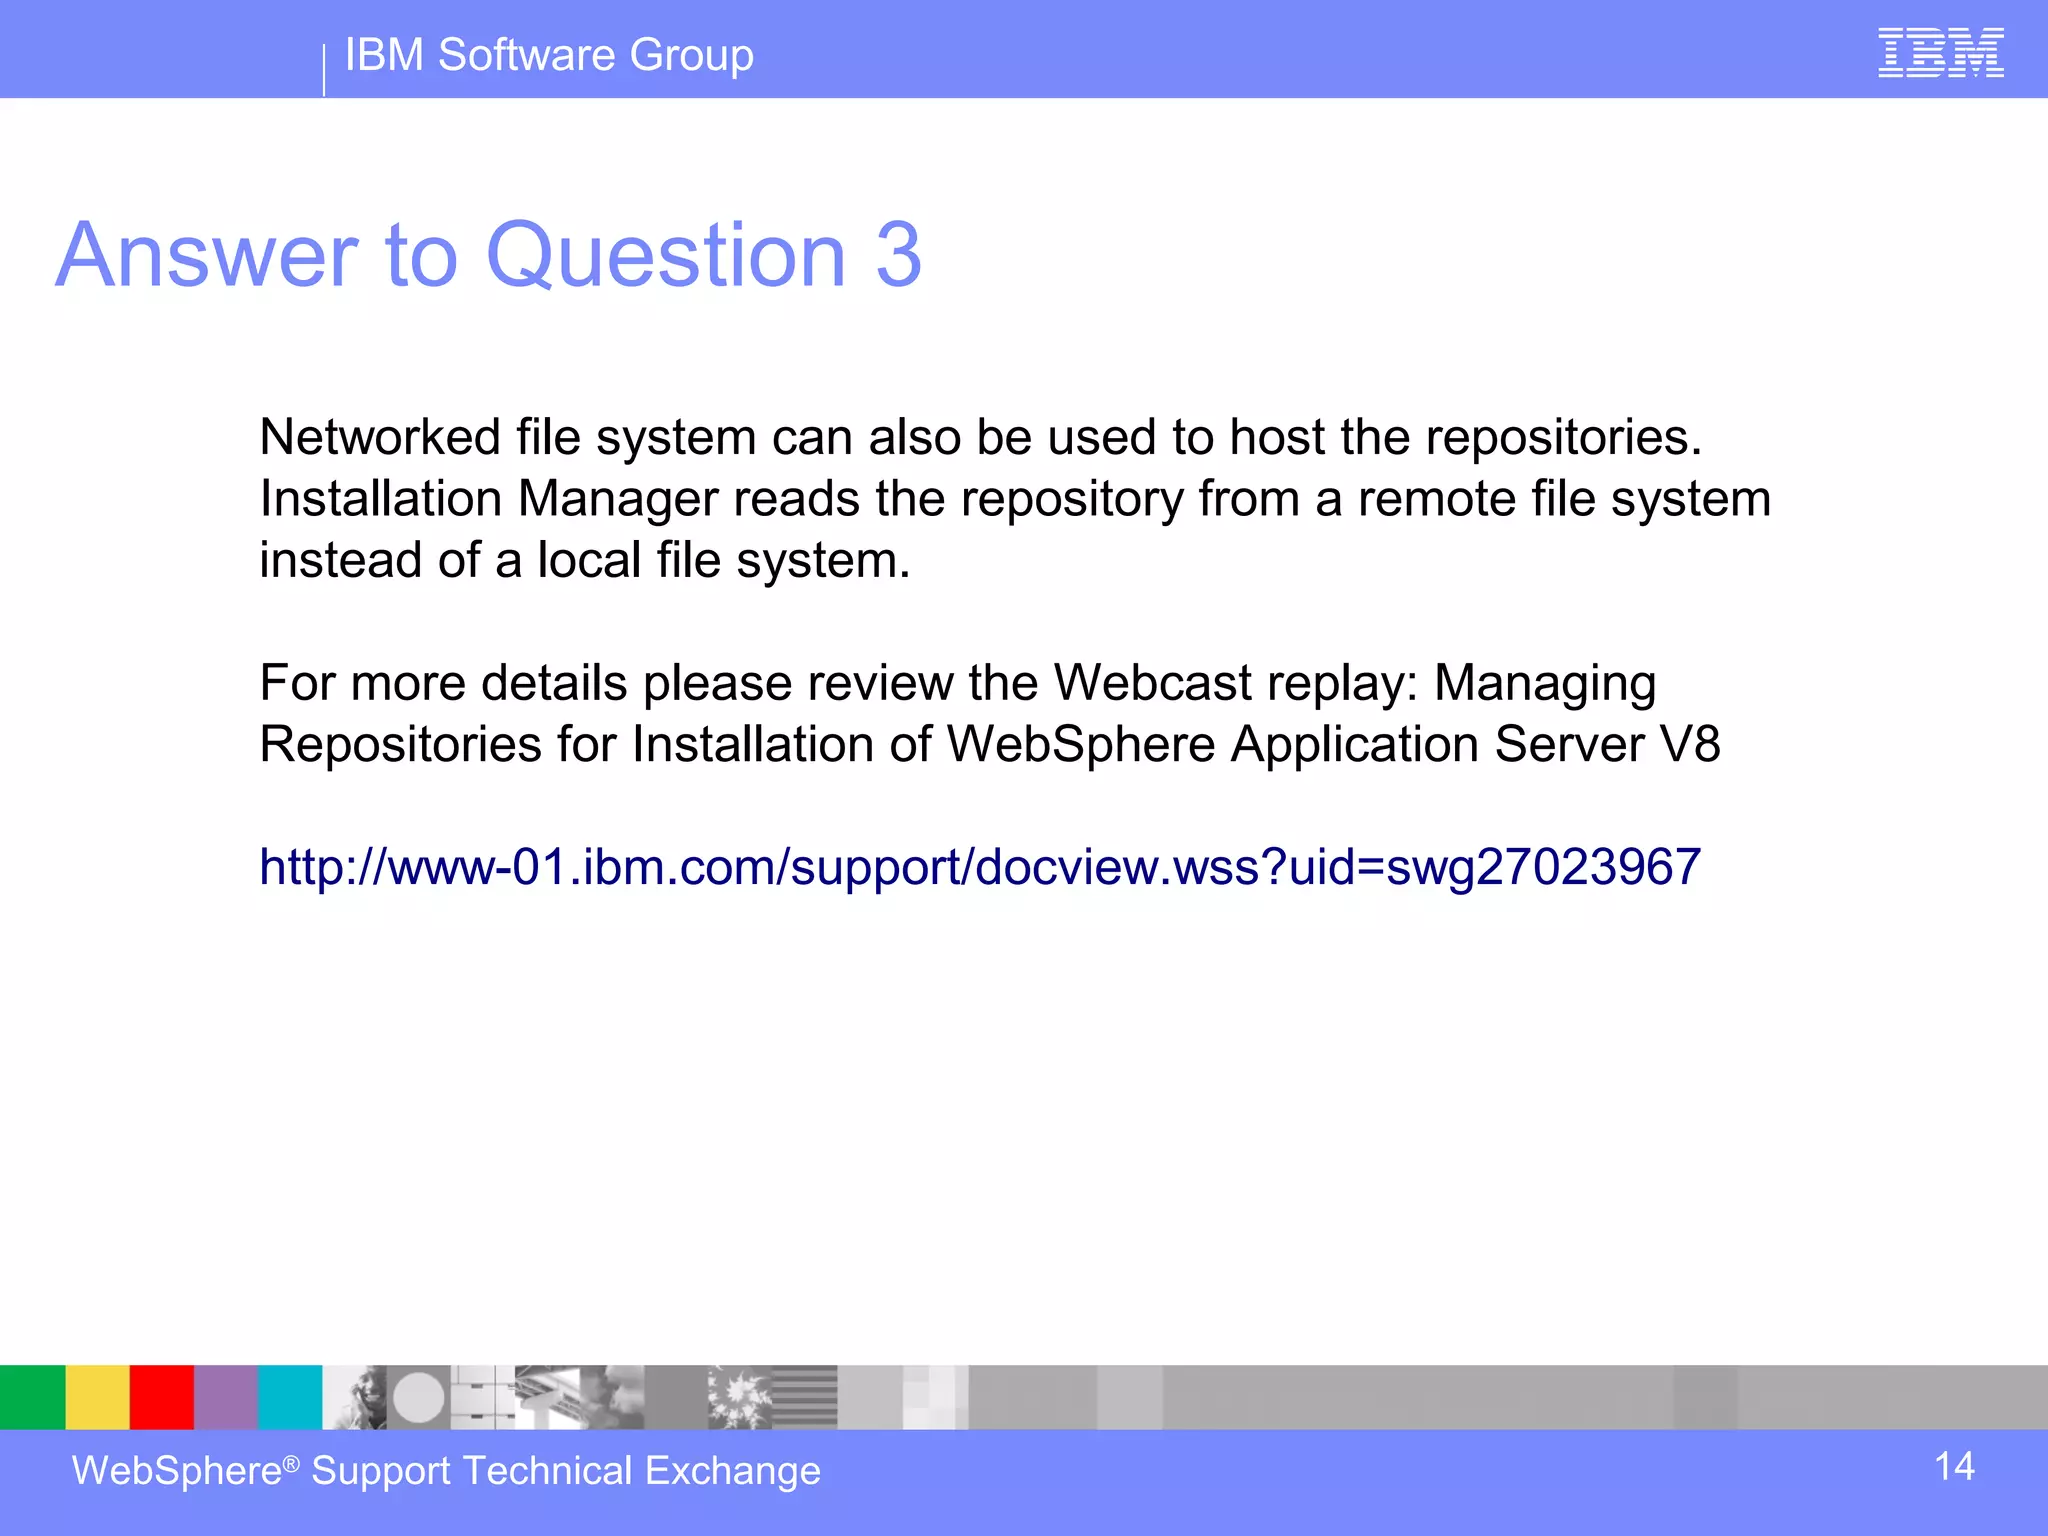Click the gray circle thumbnail in footer
The width and height of the screenshot is (2048, 1536).
[x=419, y=1397]
